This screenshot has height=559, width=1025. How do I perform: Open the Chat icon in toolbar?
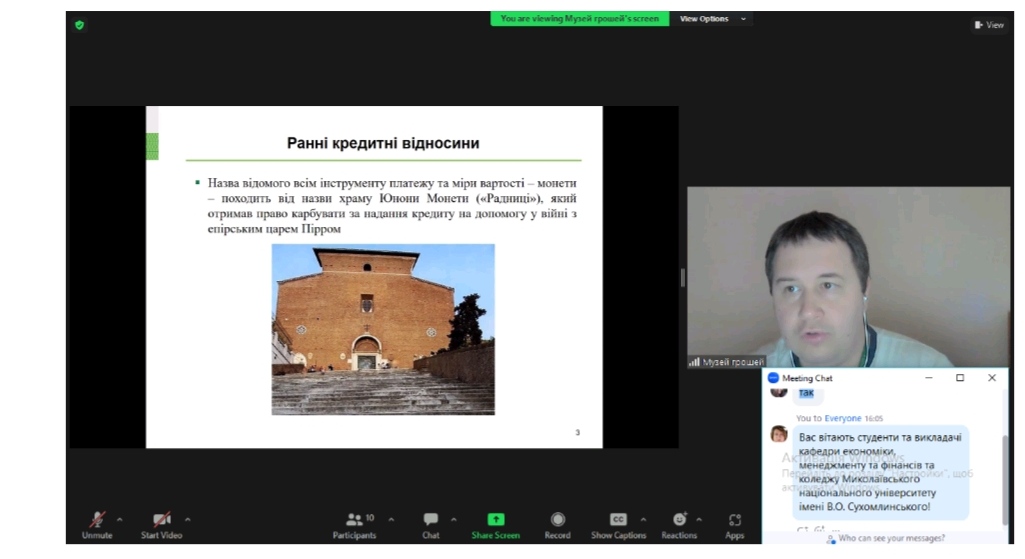click(430, 519)
